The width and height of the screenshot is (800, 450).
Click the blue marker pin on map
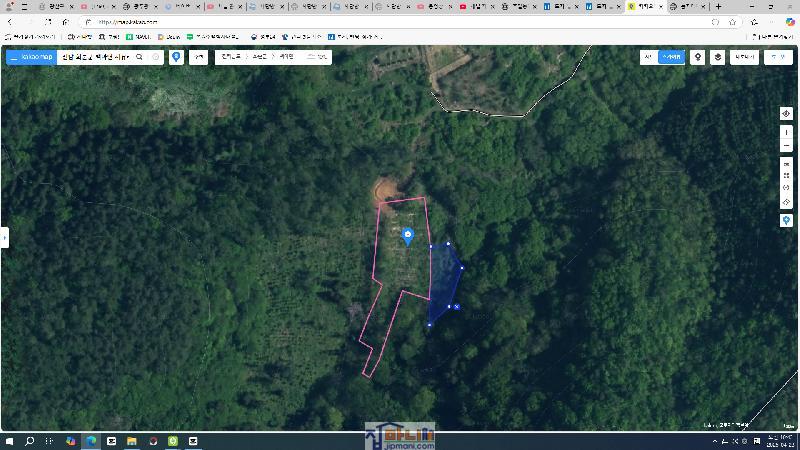pos(407,236)
